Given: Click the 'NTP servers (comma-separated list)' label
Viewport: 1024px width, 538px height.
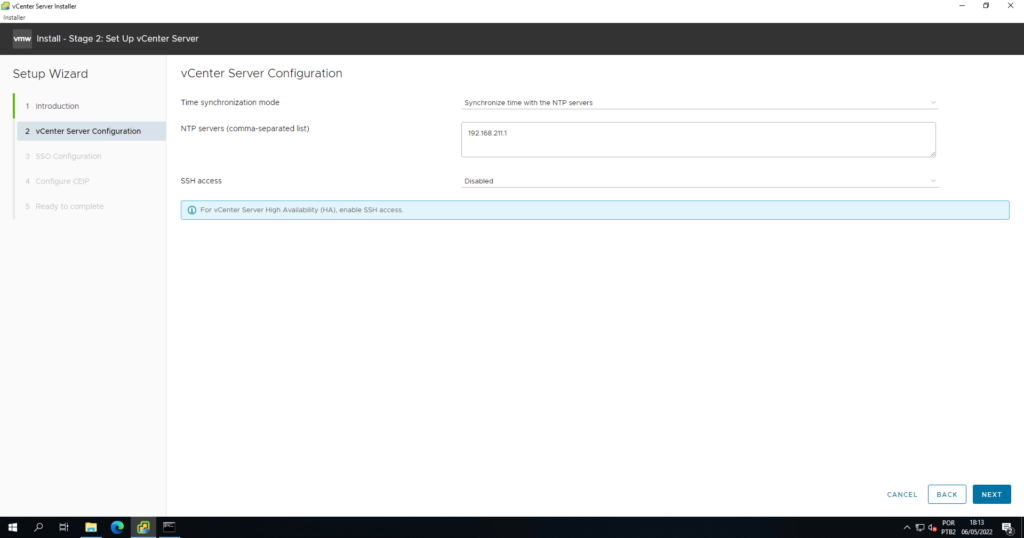Looking at the screenshot, I should click(245, 129).
